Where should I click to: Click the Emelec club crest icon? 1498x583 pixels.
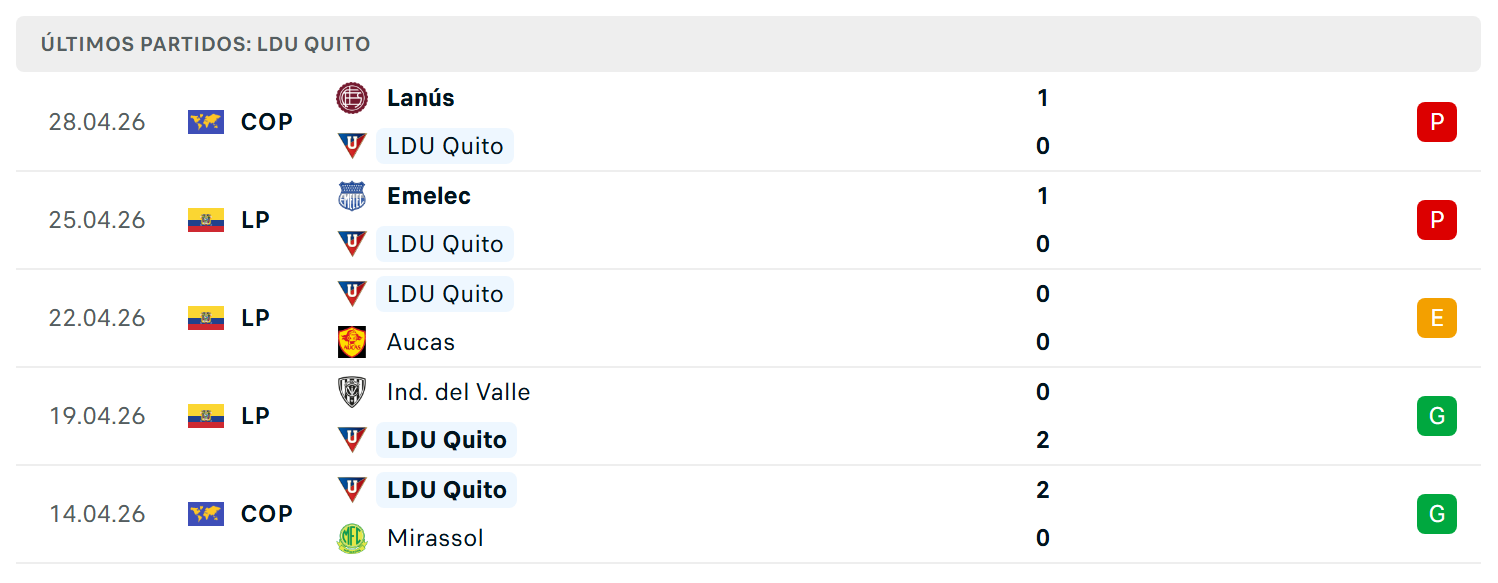pos(352,196)
